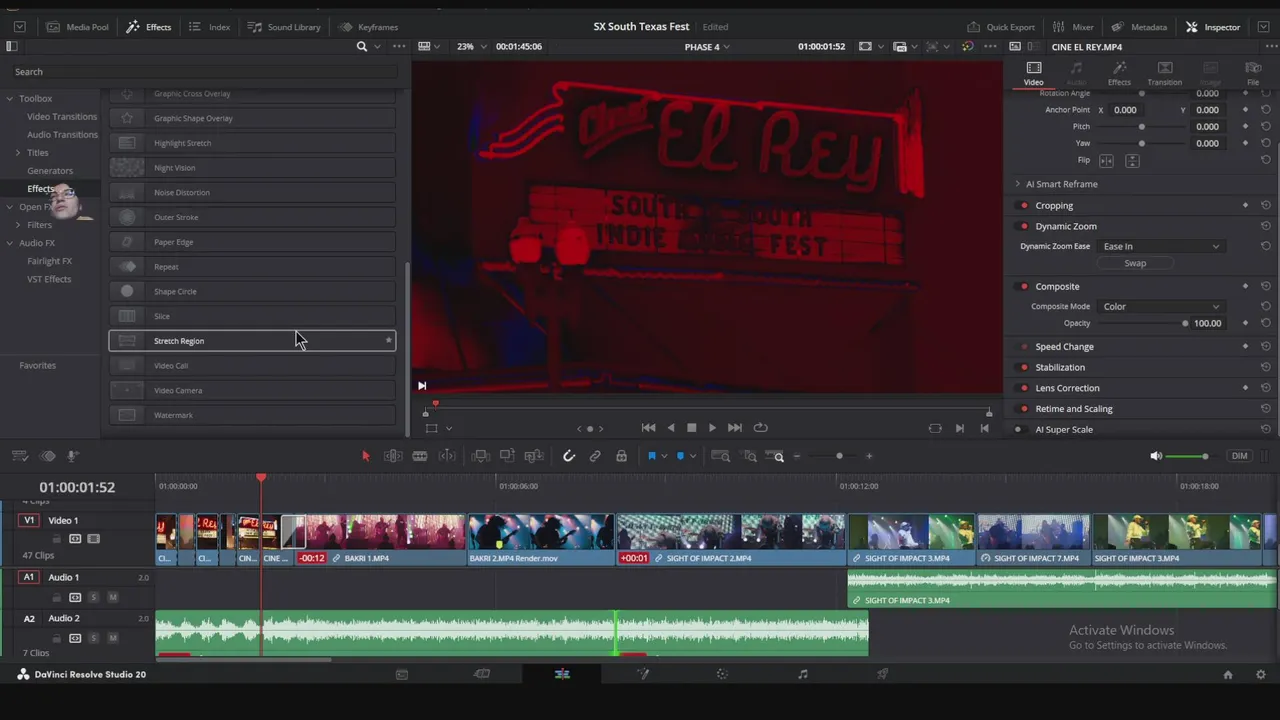
Task: Open the PHASE 4 timeline dropdown
Action: coord(706,47)
